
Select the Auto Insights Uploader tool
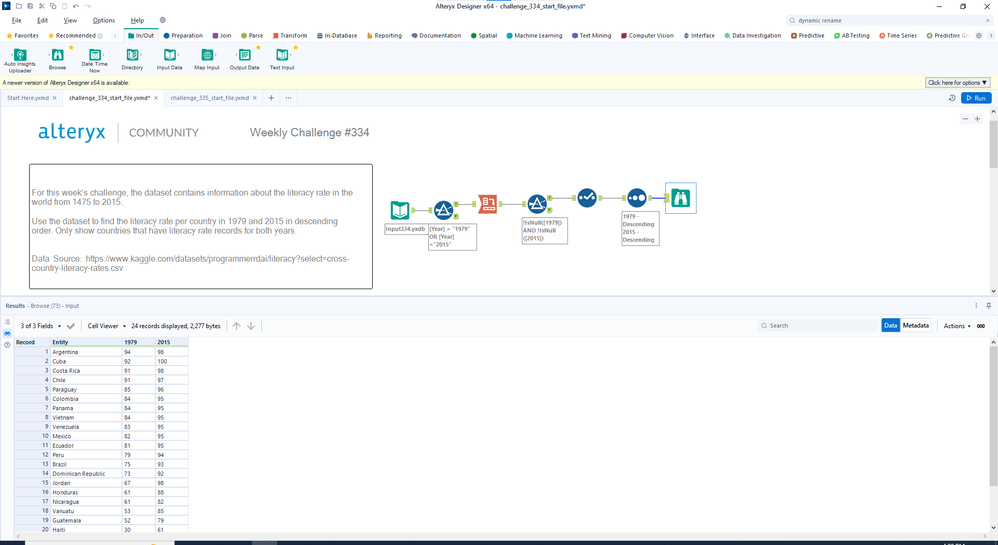(x=20, y=60)
